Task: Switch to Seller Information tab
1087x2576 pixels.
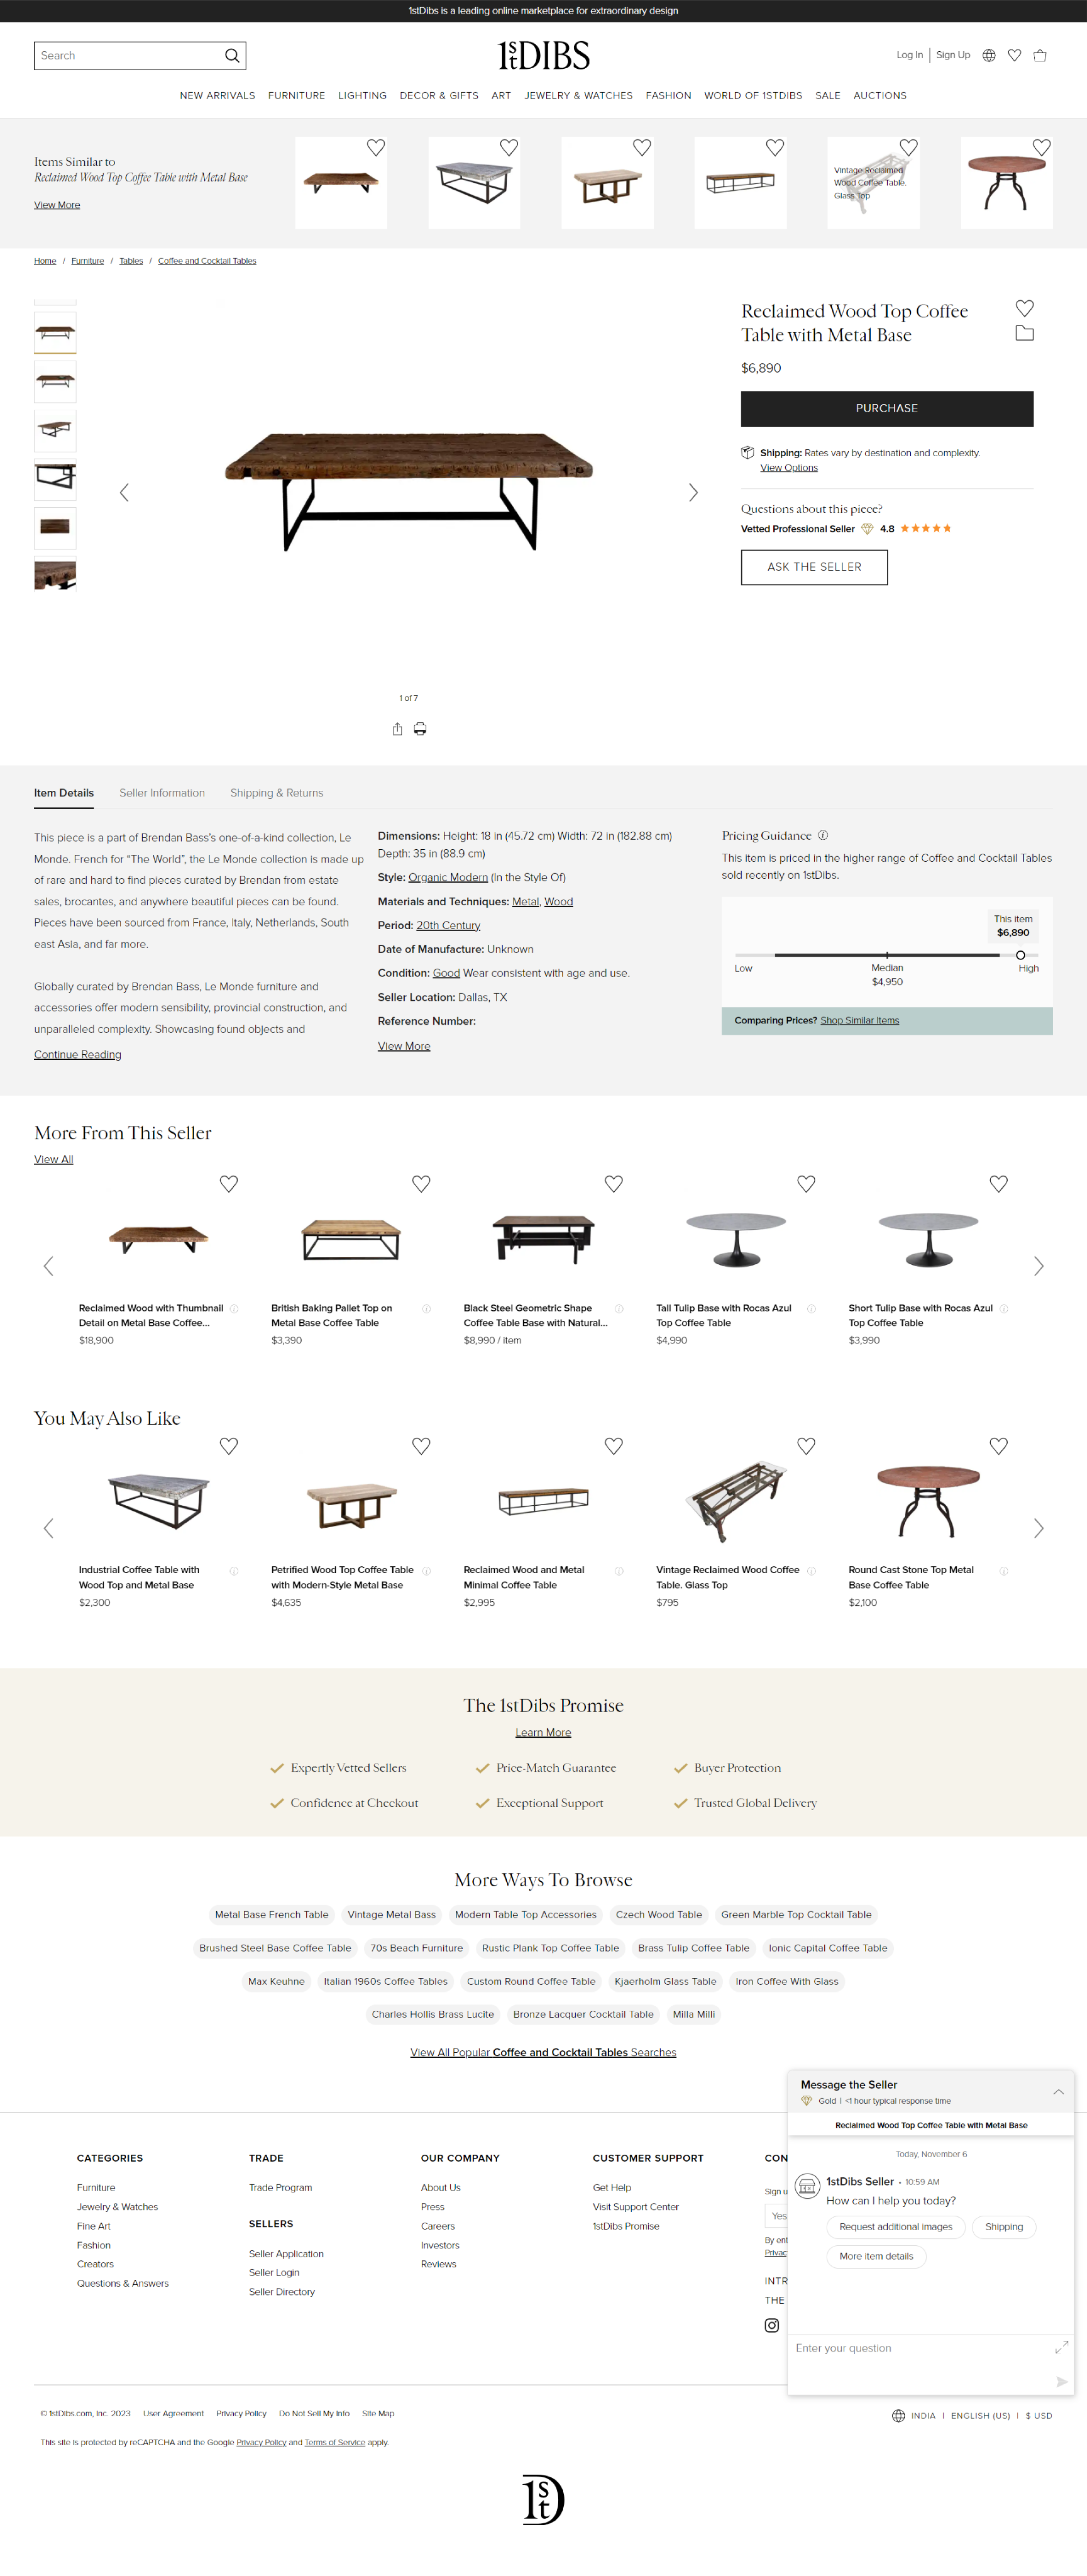Action: [x=162, y=793]
